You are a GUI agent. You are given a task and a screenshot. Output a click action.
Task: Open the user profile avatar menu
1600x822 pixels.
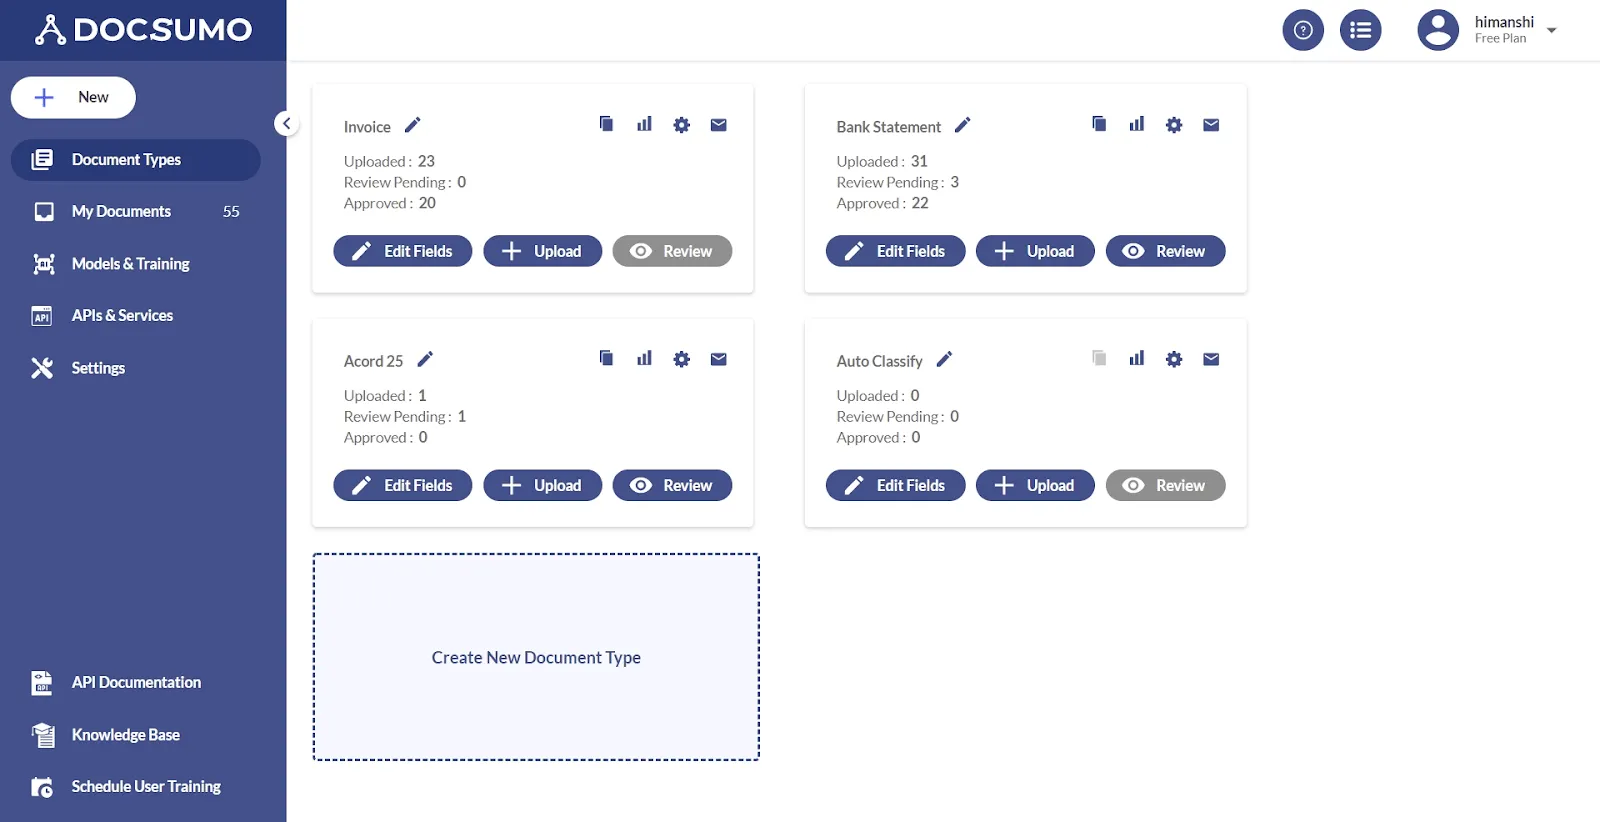pos(1438,29)
